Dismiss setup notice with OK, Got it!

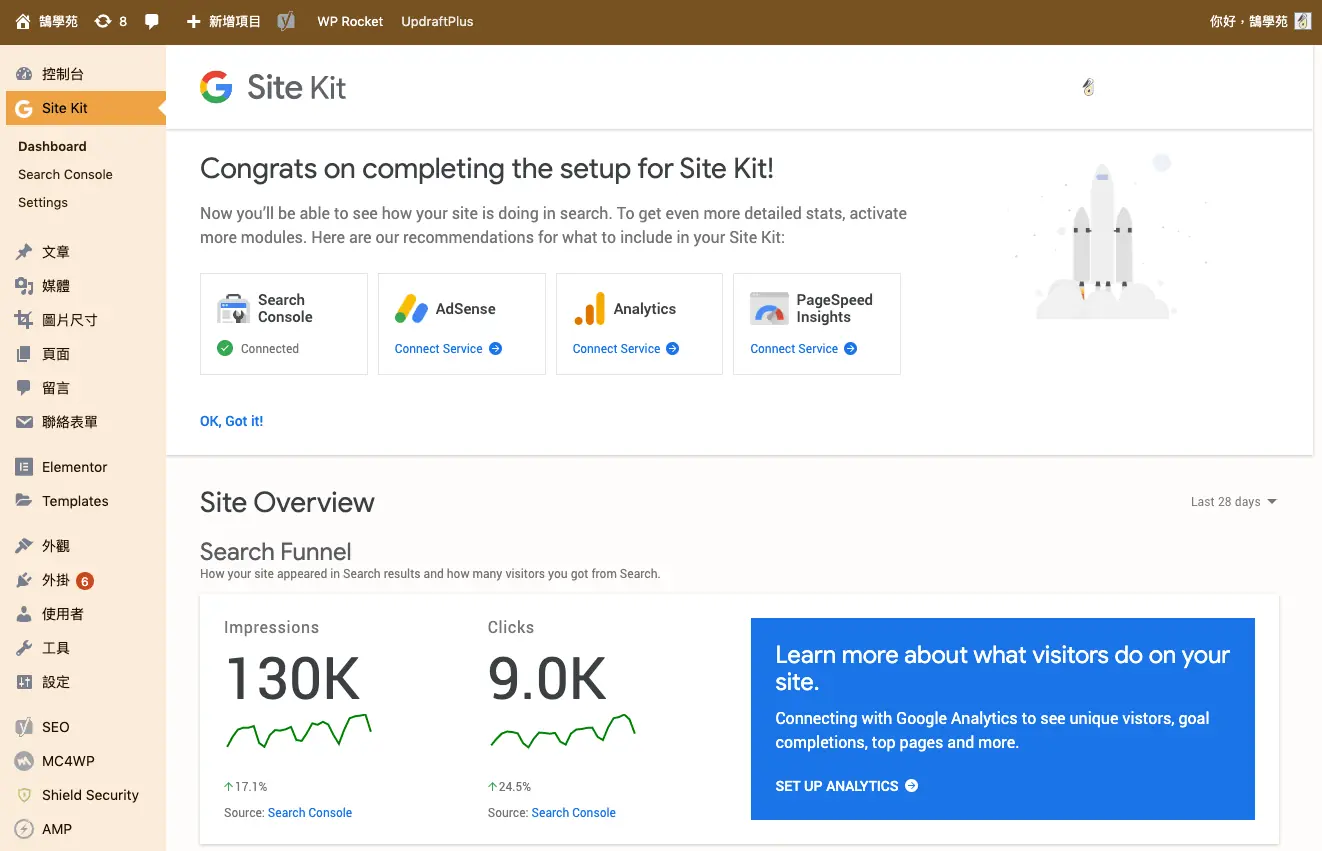pos(231,421)
